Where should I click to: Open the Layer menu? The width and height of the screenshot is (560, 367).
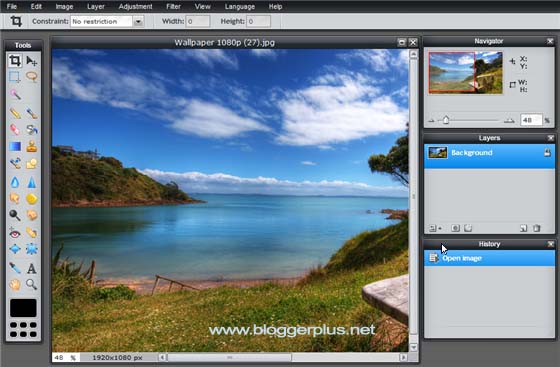tap(96, 6)
